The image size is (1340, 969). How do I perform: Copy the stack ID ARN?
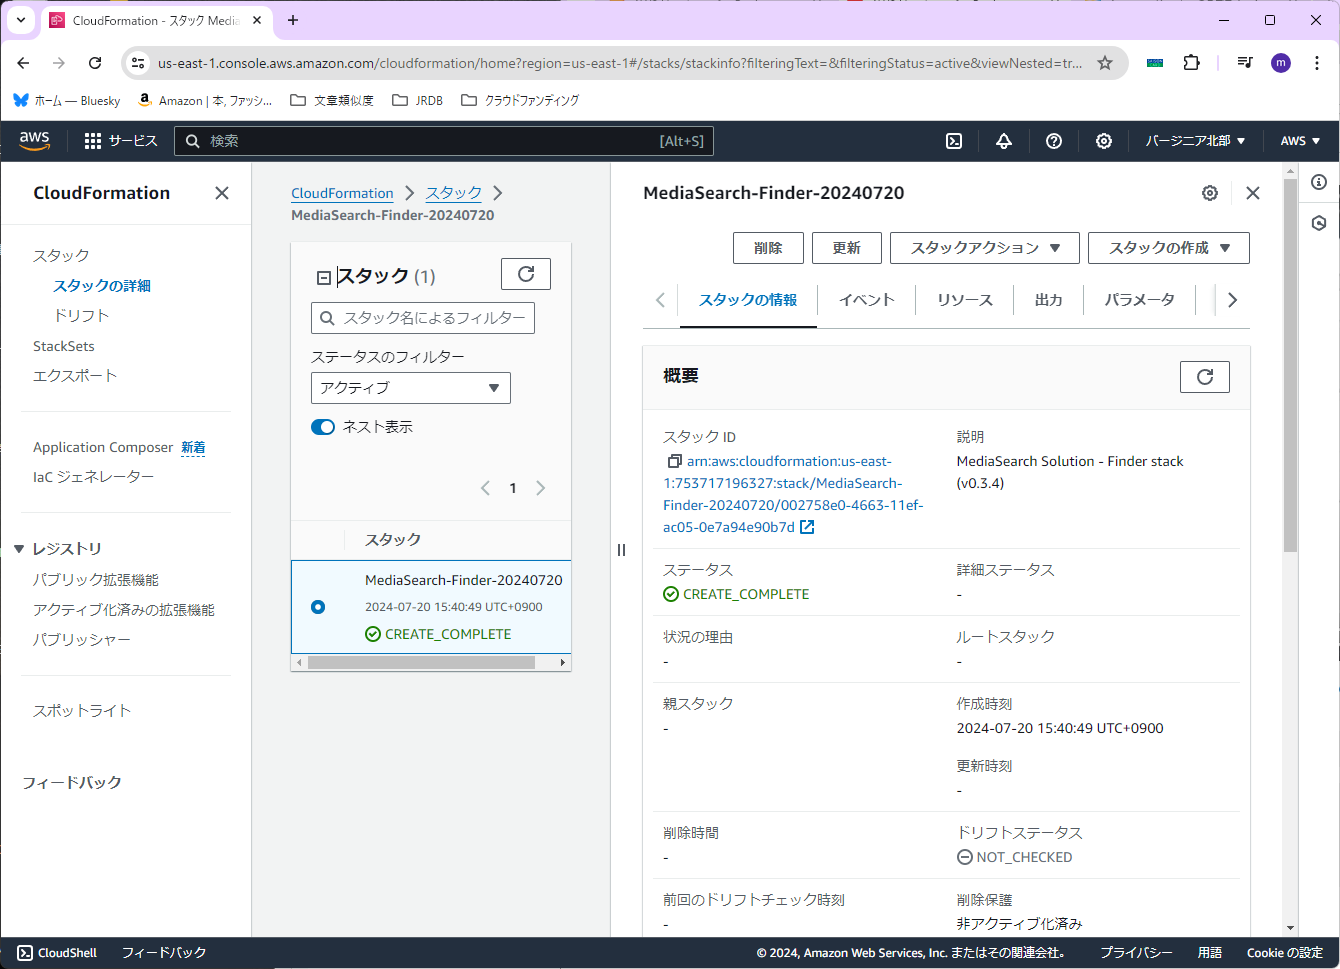point(675,461)
